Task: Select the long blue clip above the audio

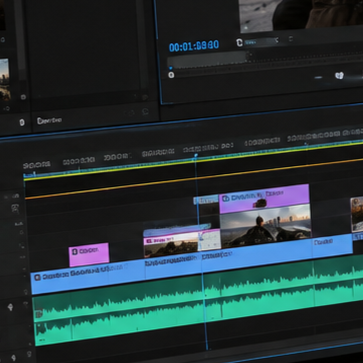Action: pyautogui.click(x=192, y=263)
